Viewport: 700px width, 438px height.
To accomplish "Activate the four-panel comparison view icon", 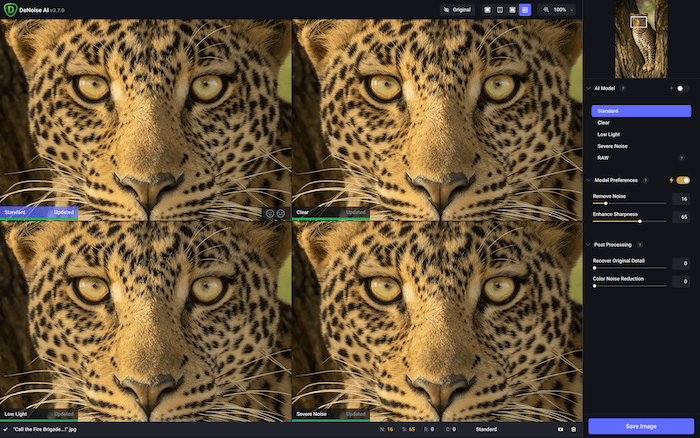I will coord(525,9).
